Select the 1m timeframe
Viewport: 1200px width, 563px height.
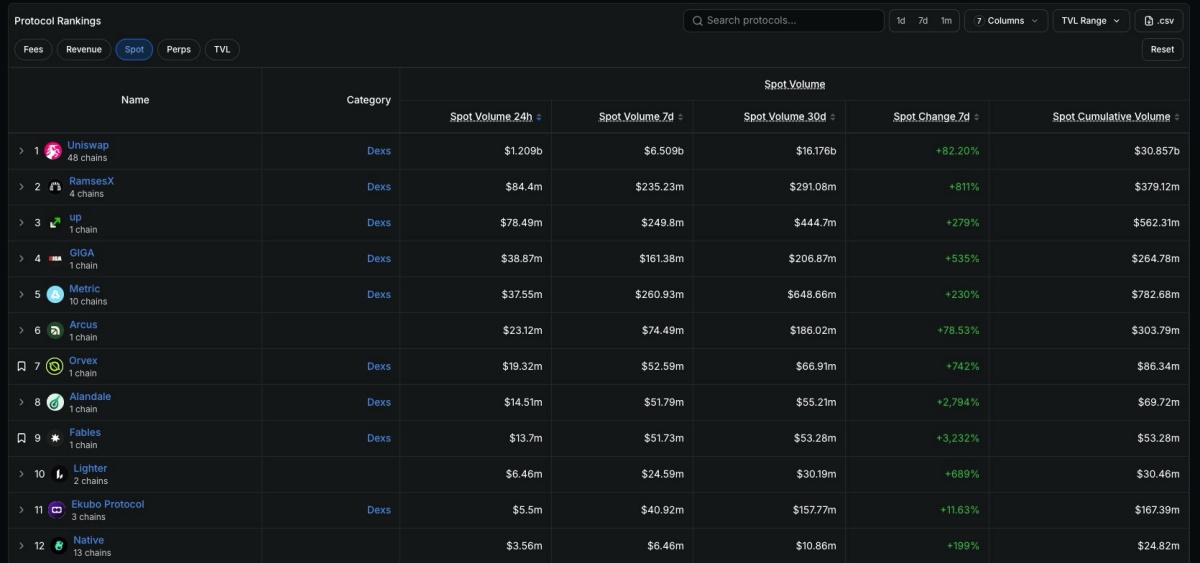point(946,21)
